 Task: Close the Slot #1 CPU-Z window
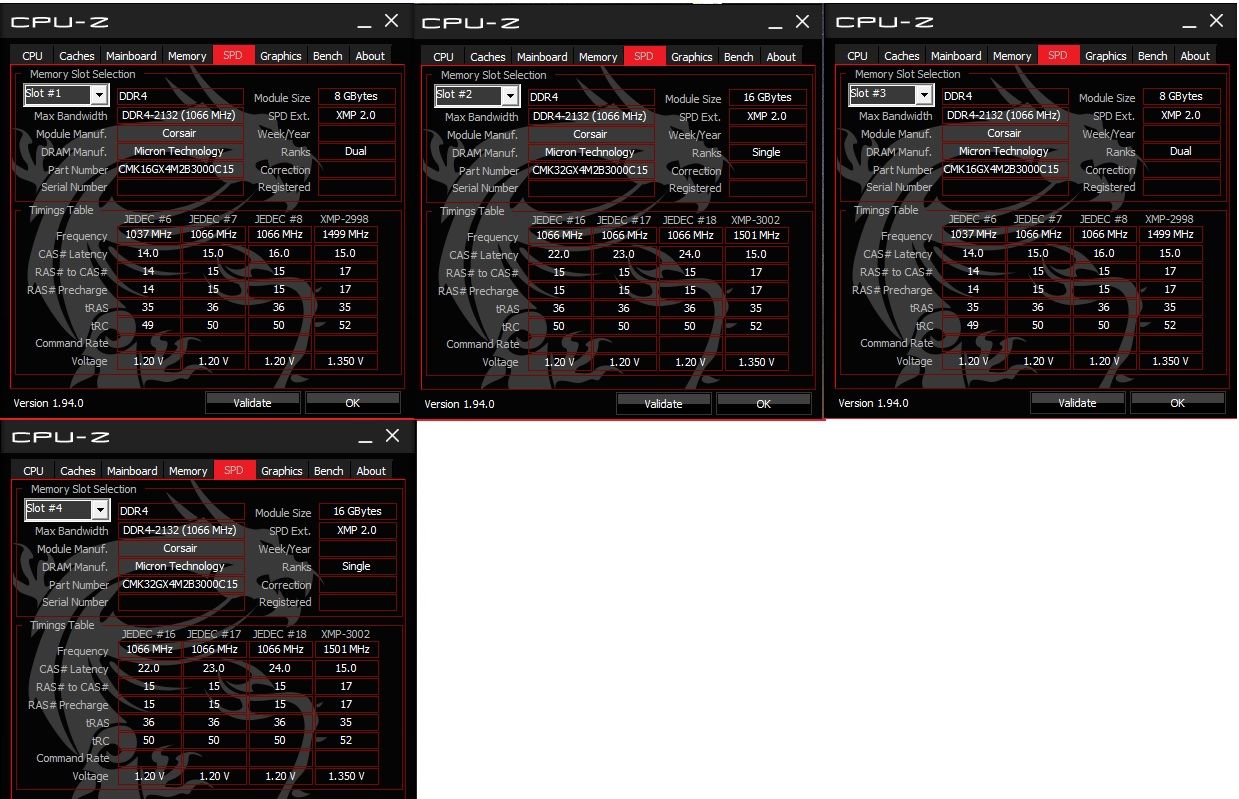391,20
